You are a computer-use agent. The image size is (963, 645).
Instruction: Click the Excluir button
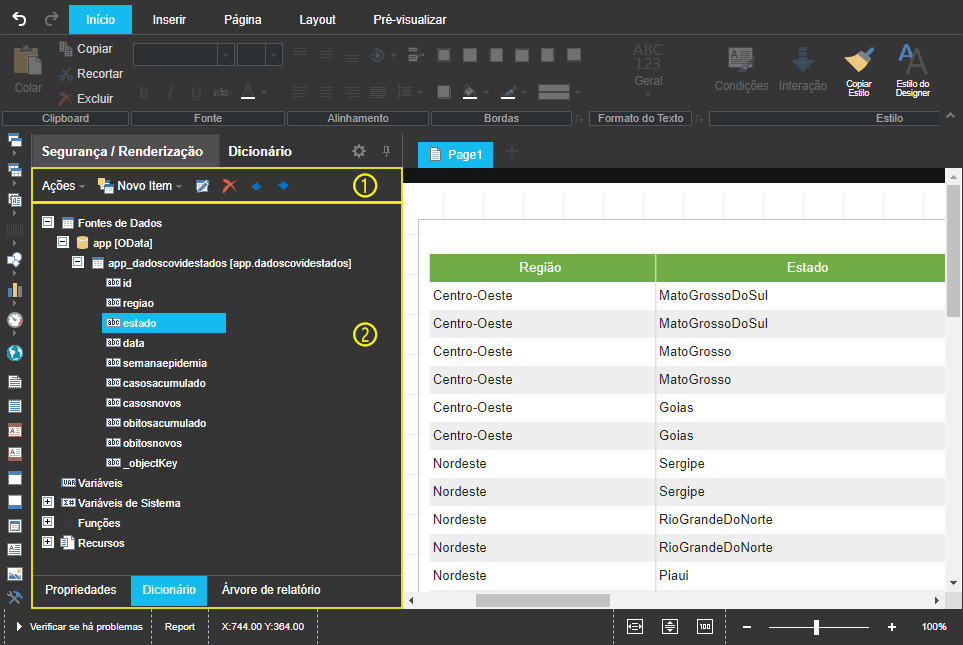pos(86,98)
